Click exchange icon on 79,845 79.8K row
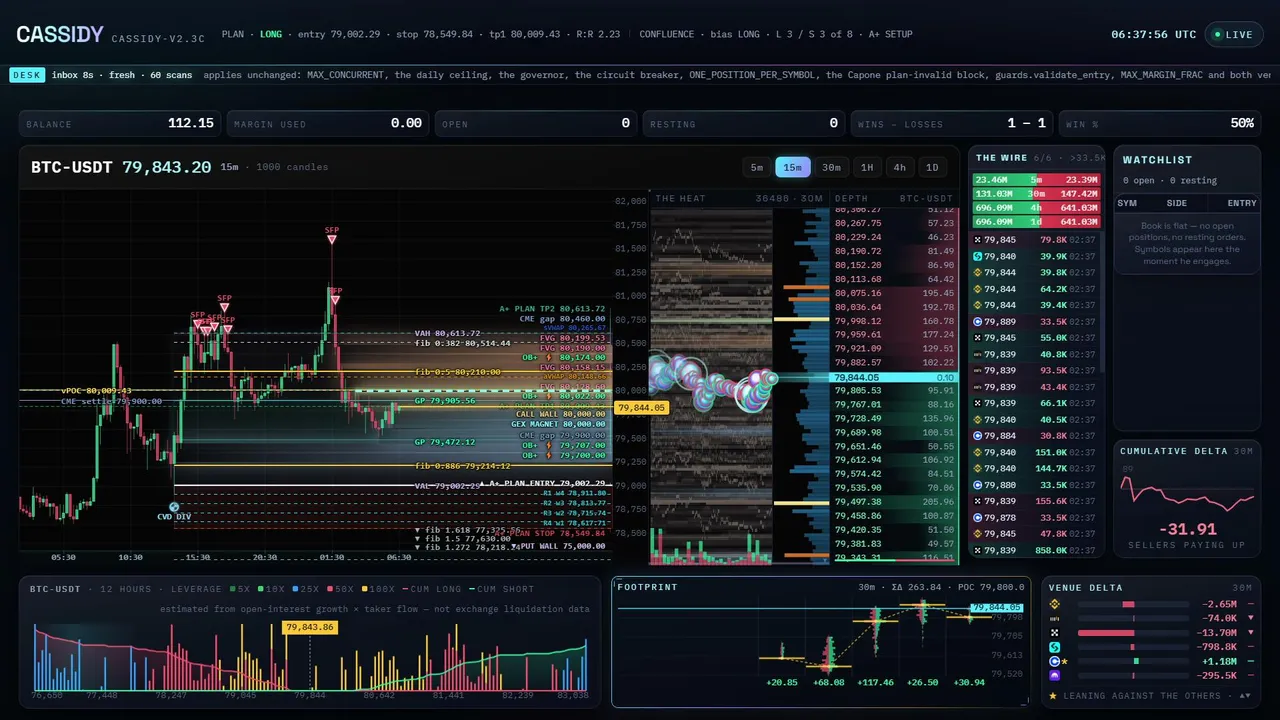1280x720 pixels. pos(977,240)
